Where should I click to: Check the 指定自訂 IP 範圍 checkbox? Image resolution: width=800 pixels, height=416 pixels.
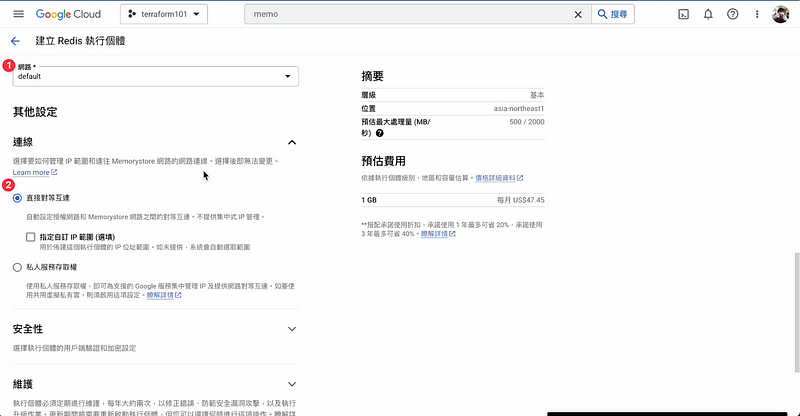tap(31, 237)
